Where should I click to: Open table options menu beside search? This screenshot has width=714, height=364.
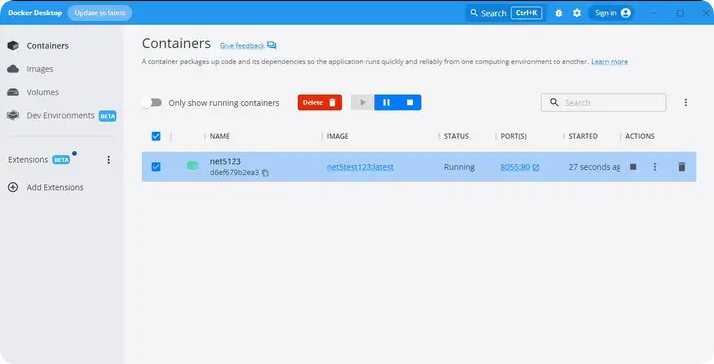pyautogui.click(x=685, y=103)
